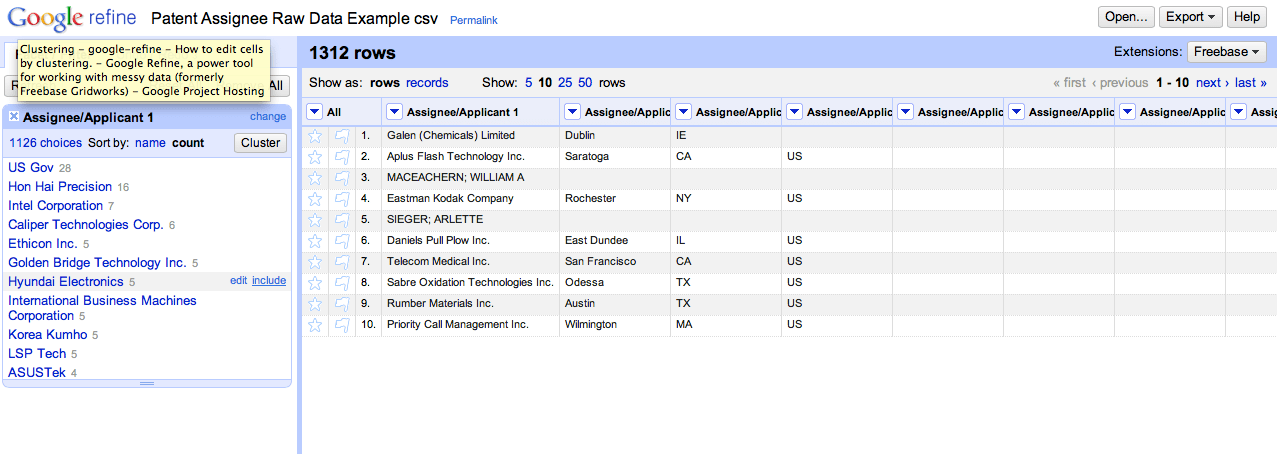The image size is (1277, 454).
Task: Star row 8 Sabre Oxidation Technologies Inc.
Action: 315,283
